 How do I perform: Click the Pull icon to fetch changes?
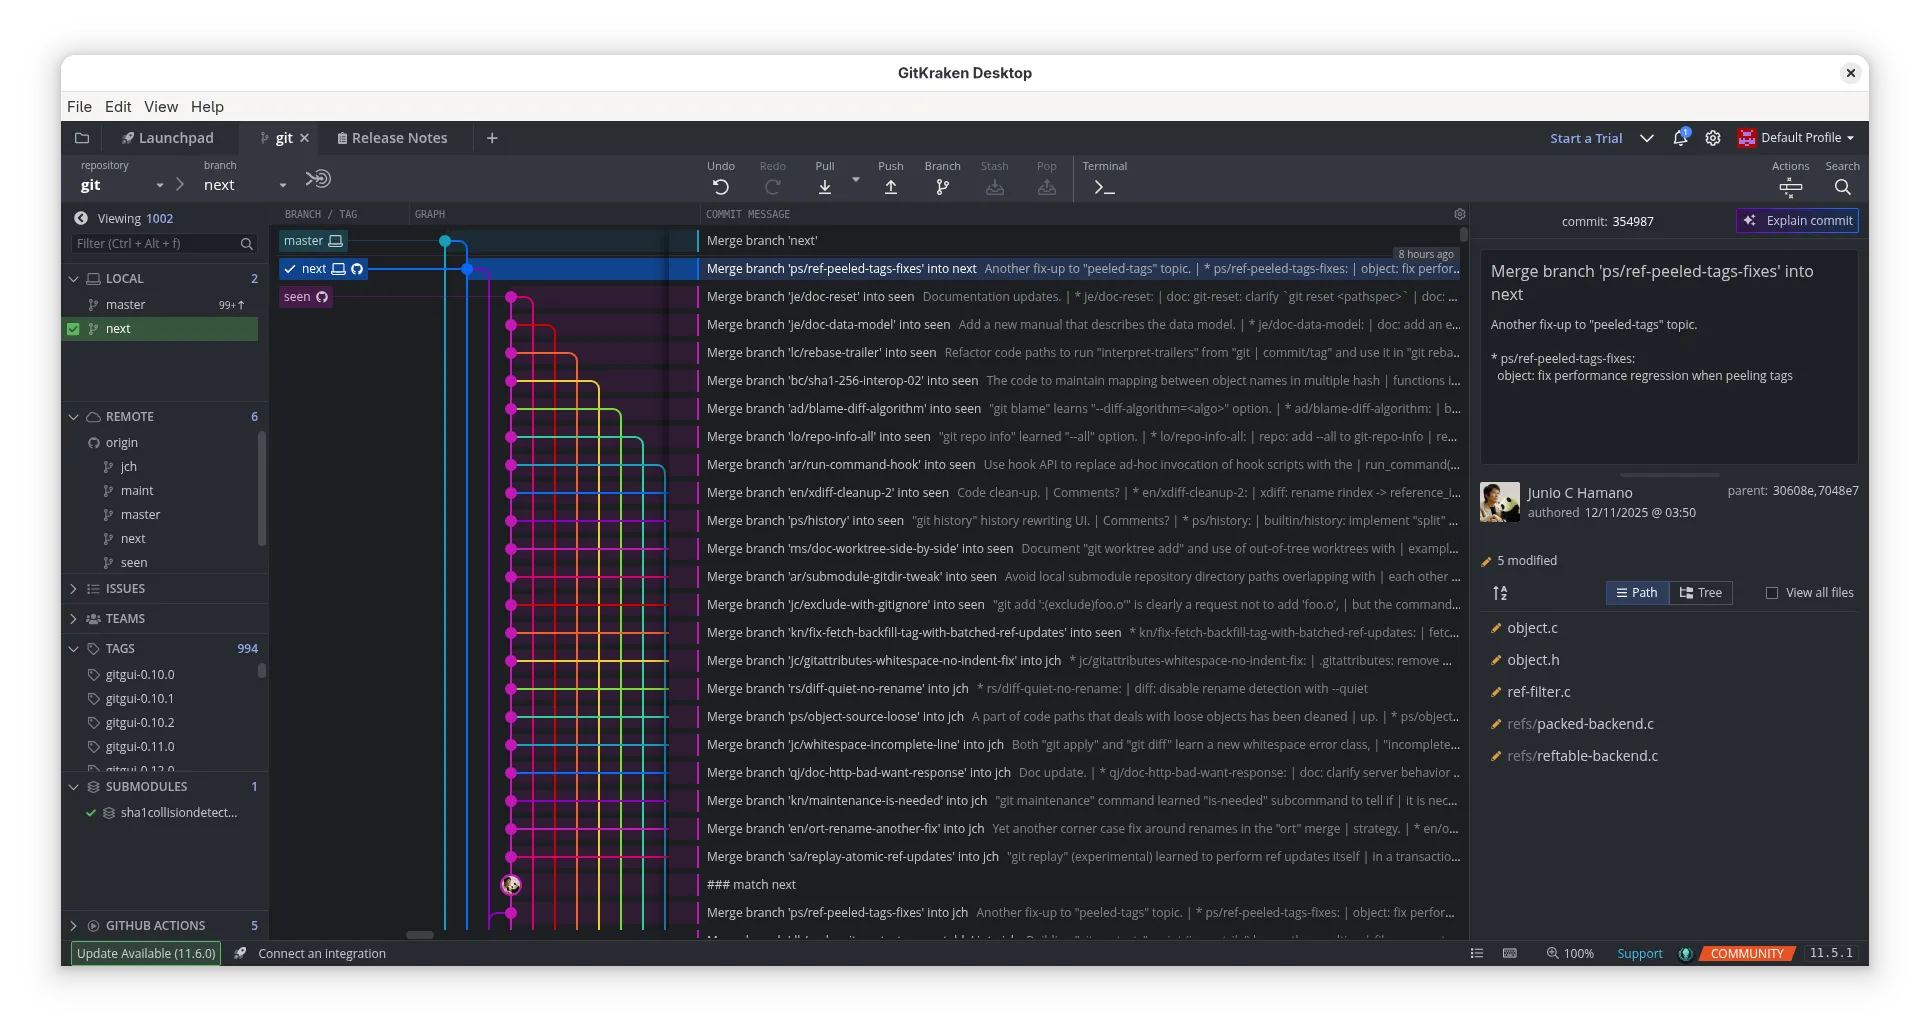(x=824, y=187)
